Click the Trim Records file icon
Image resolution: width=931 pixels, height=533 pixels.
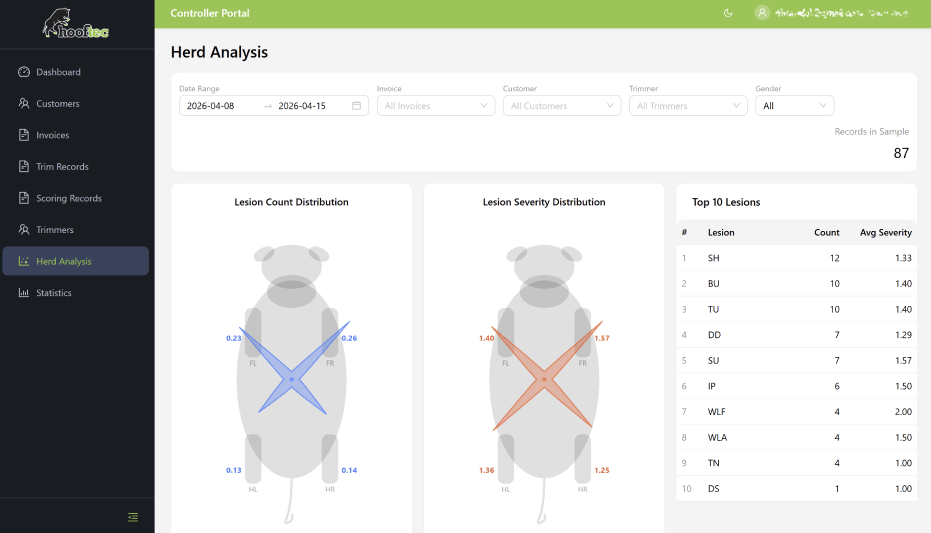[x=24, y=167]
